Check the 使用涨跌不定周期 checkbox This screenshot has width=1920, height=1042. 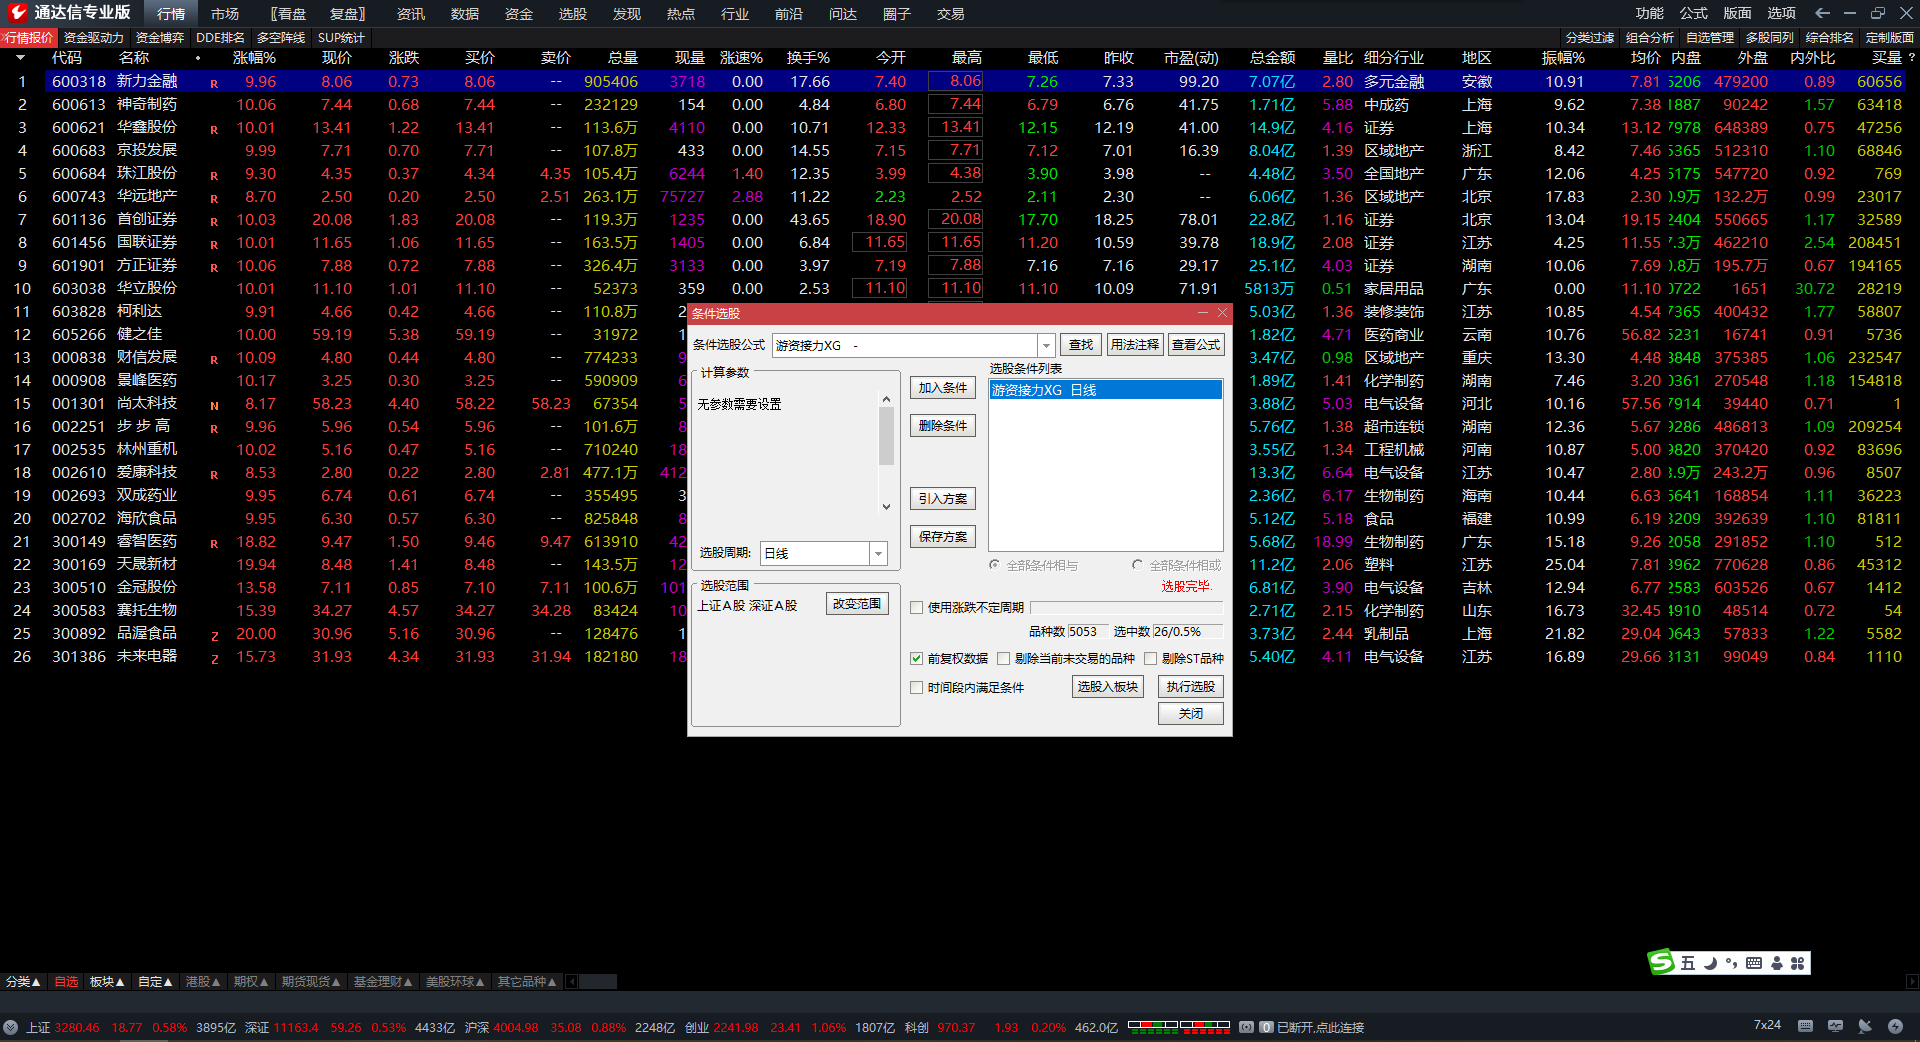coord(916,608)
